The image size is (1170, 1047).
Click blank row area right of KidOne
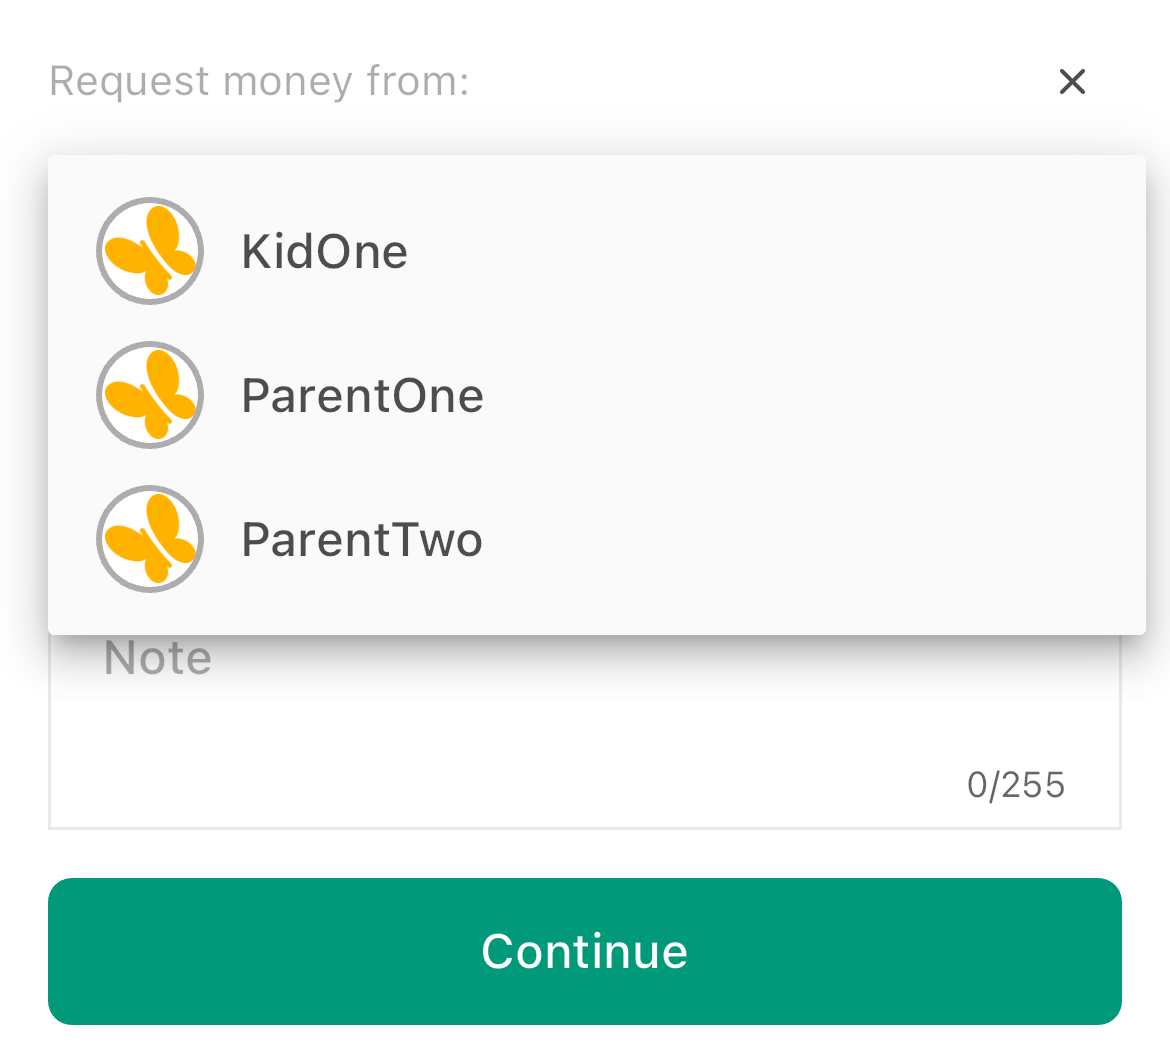point(776,251)
